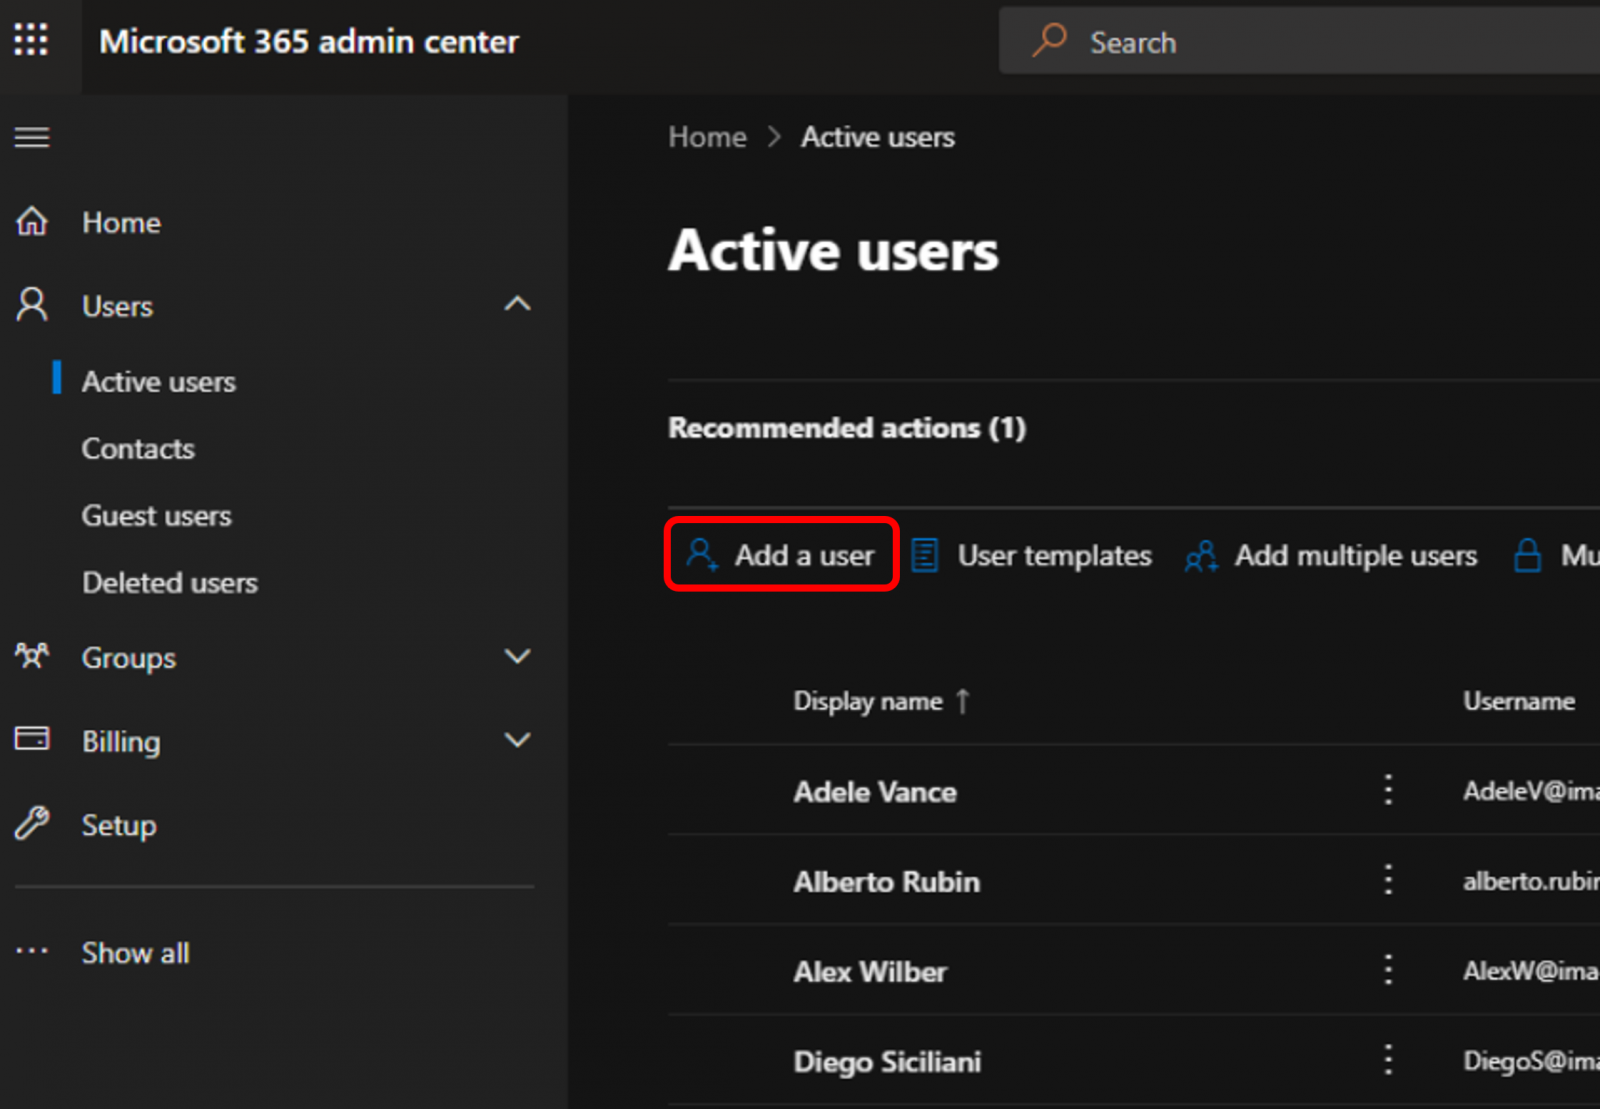Open User templates

click(x=1033, y=555)
